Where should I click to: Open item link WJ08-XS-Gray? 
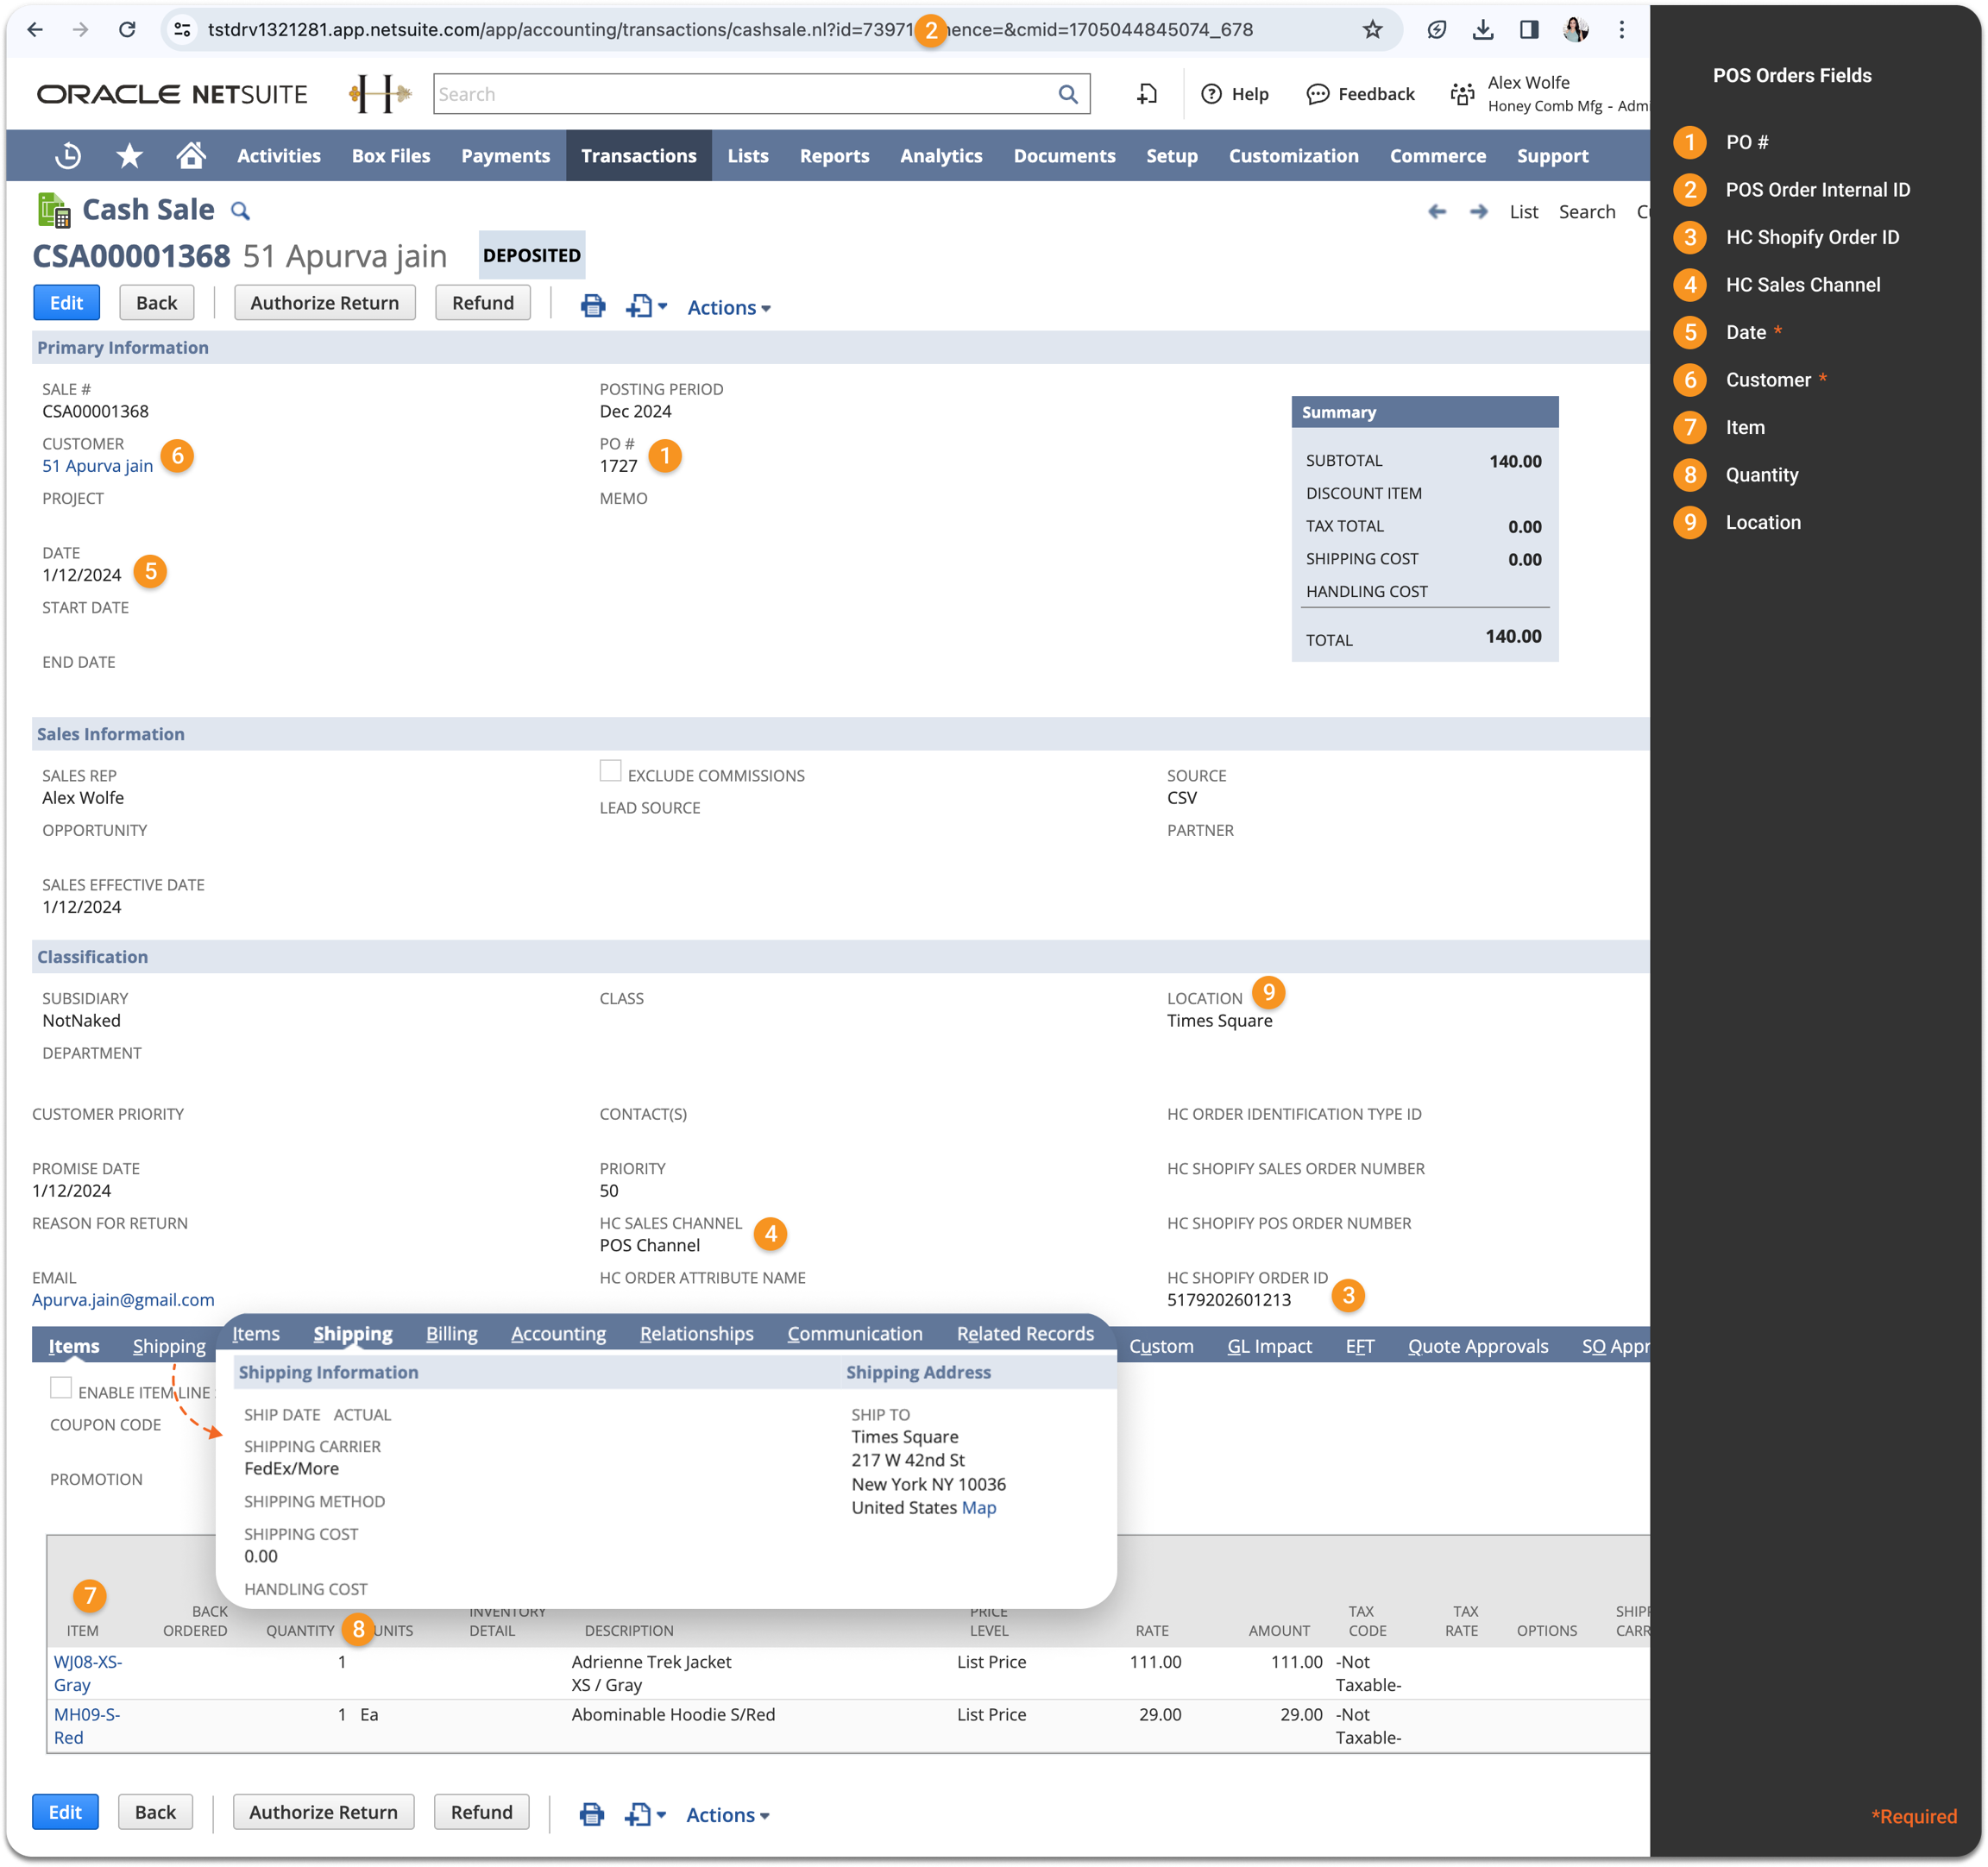[88, 1673]
